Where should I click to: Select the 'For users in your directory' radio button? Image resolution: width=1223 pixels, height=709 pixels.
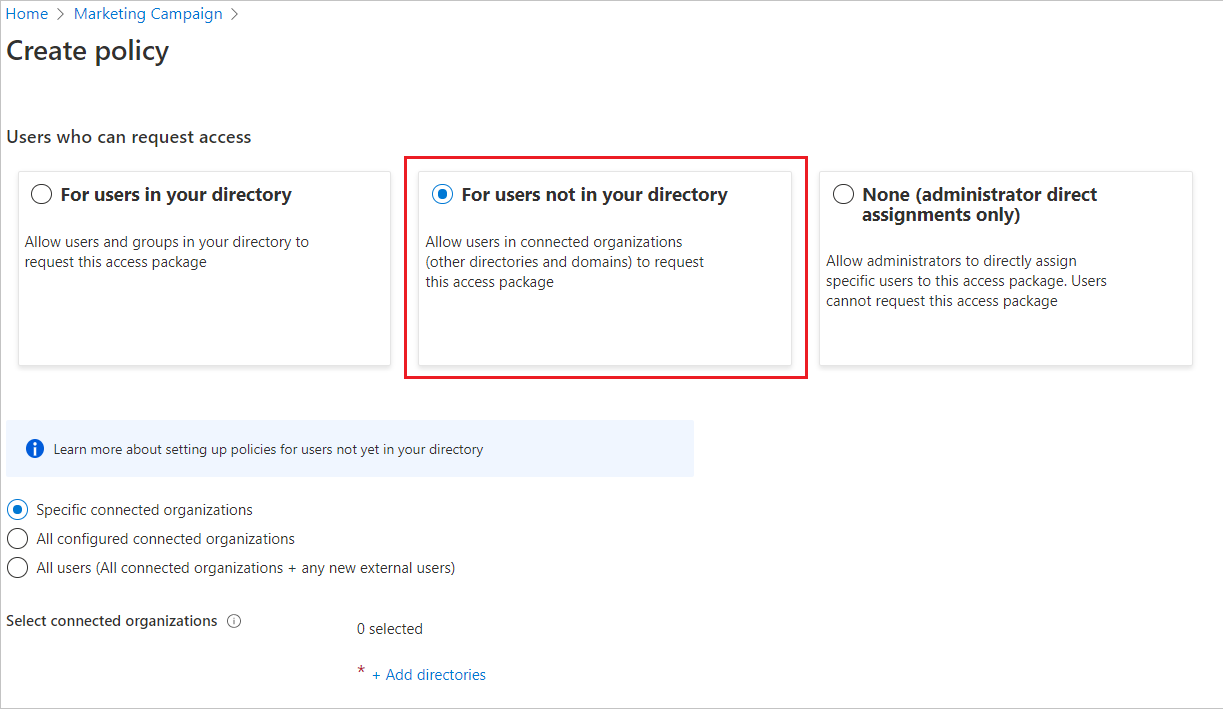40,194
